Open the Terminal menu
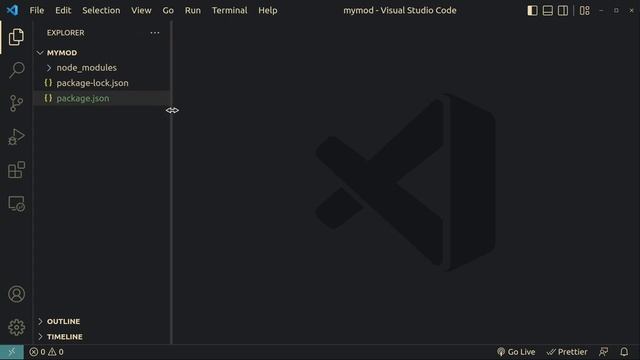Screen dimensions: 640x360 pyautogui.click(x=229, y=10)
